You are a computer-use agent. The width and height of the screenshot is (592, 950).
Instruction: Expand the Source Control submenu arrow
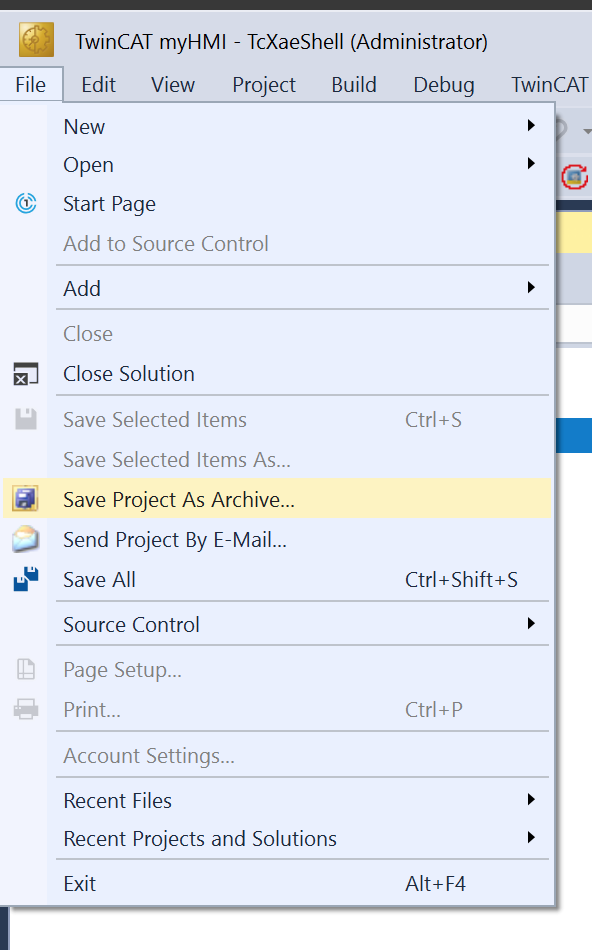click(x=531, y=623)
